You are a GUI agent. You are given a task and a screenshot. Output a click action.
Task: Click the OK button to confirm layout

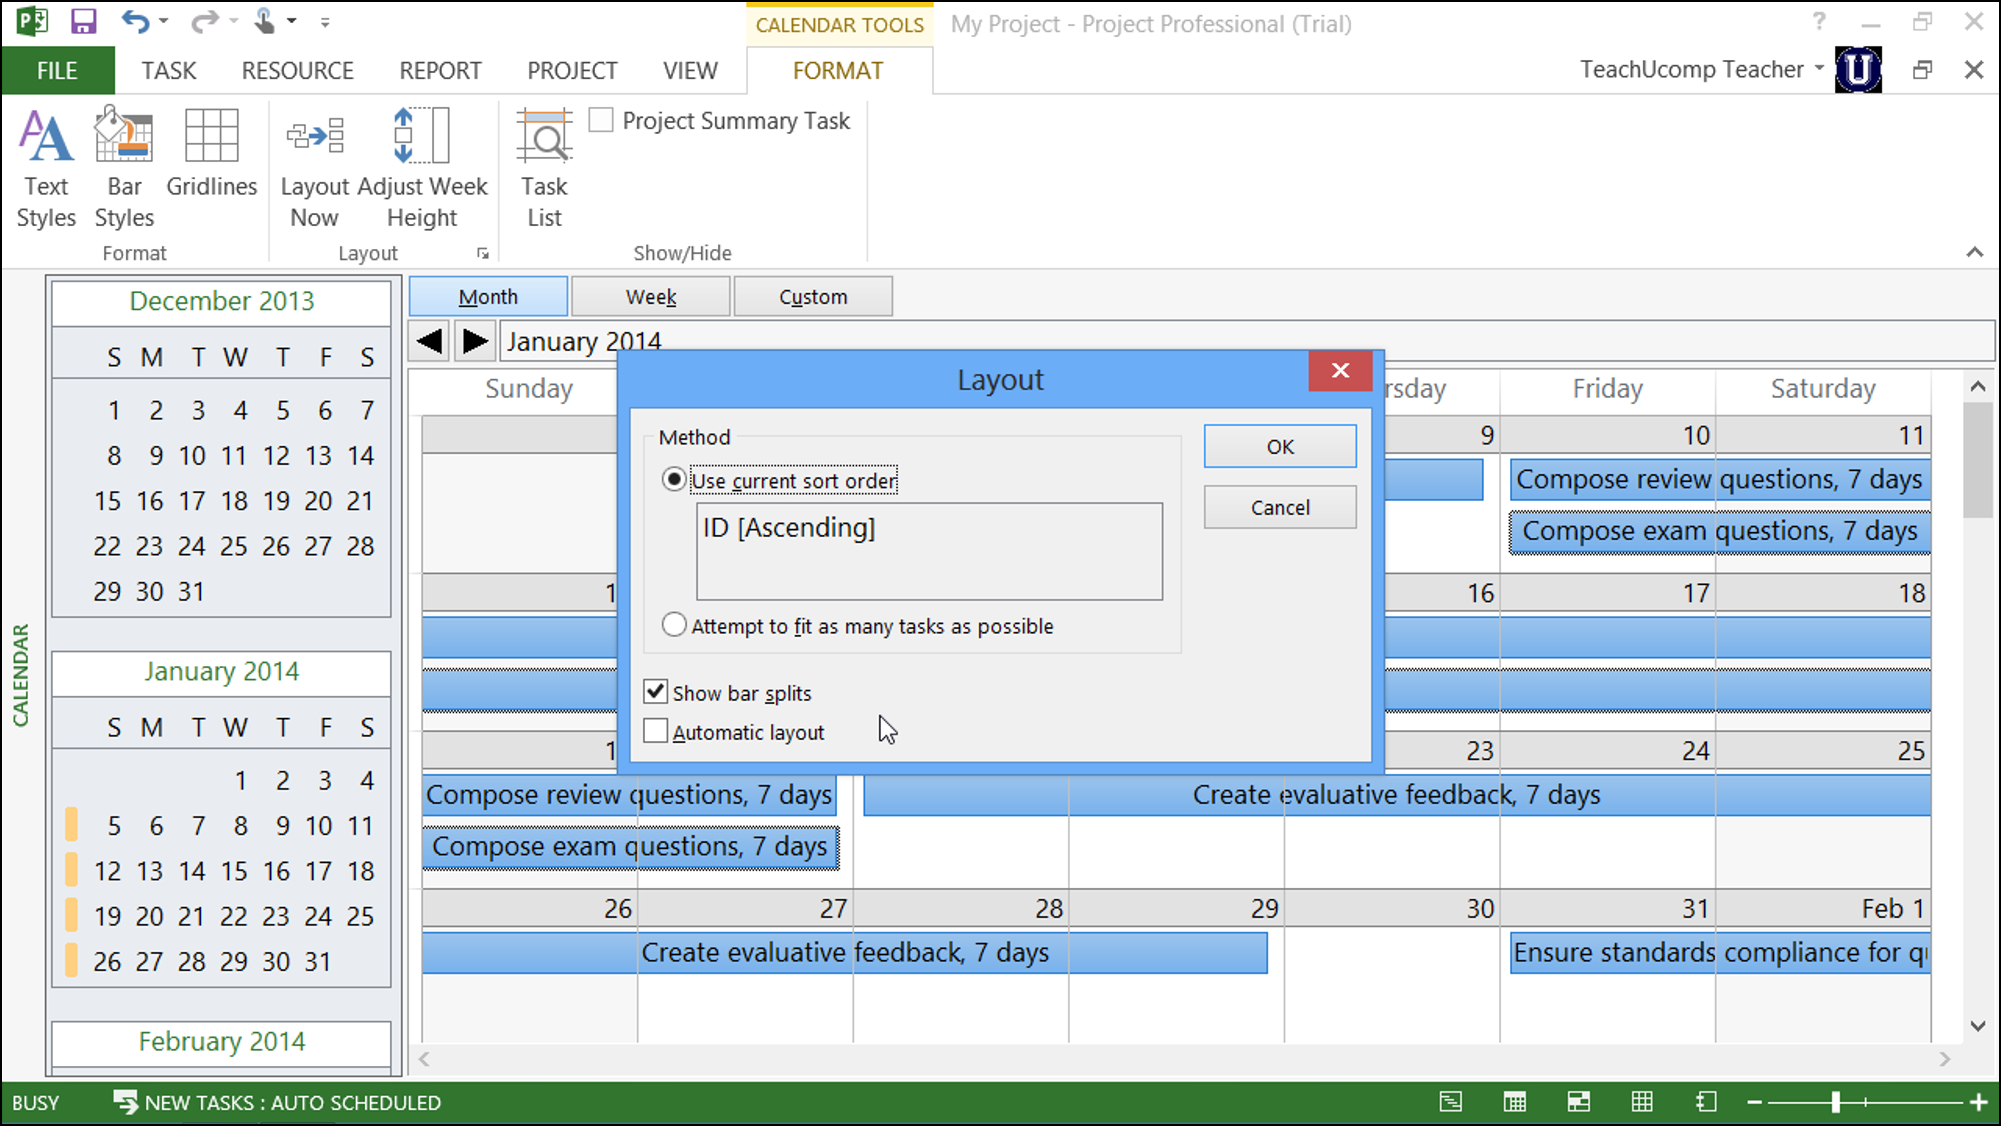click(x=1279, y=445)
